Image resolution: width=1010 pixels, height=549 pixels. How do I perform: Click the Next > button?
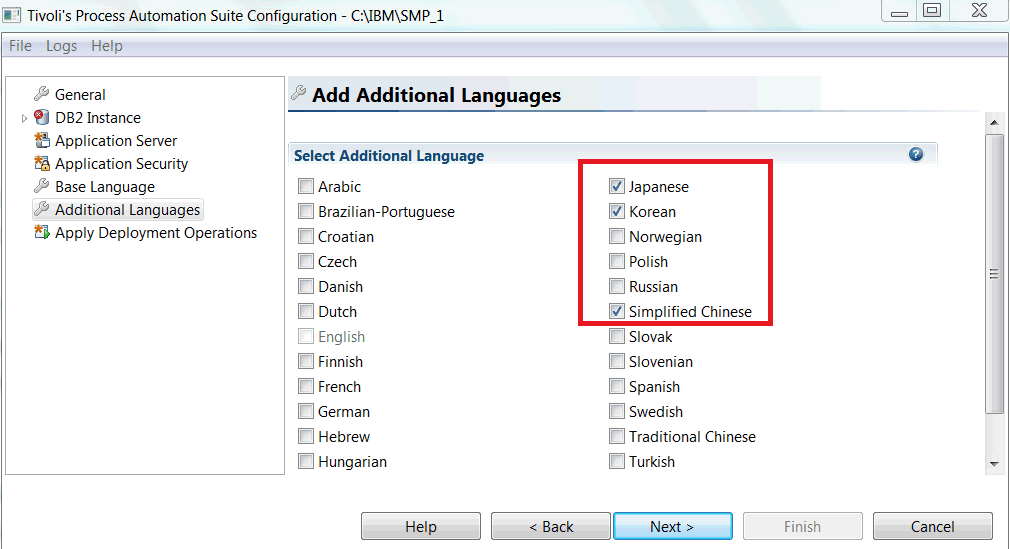tap(672, 526)
